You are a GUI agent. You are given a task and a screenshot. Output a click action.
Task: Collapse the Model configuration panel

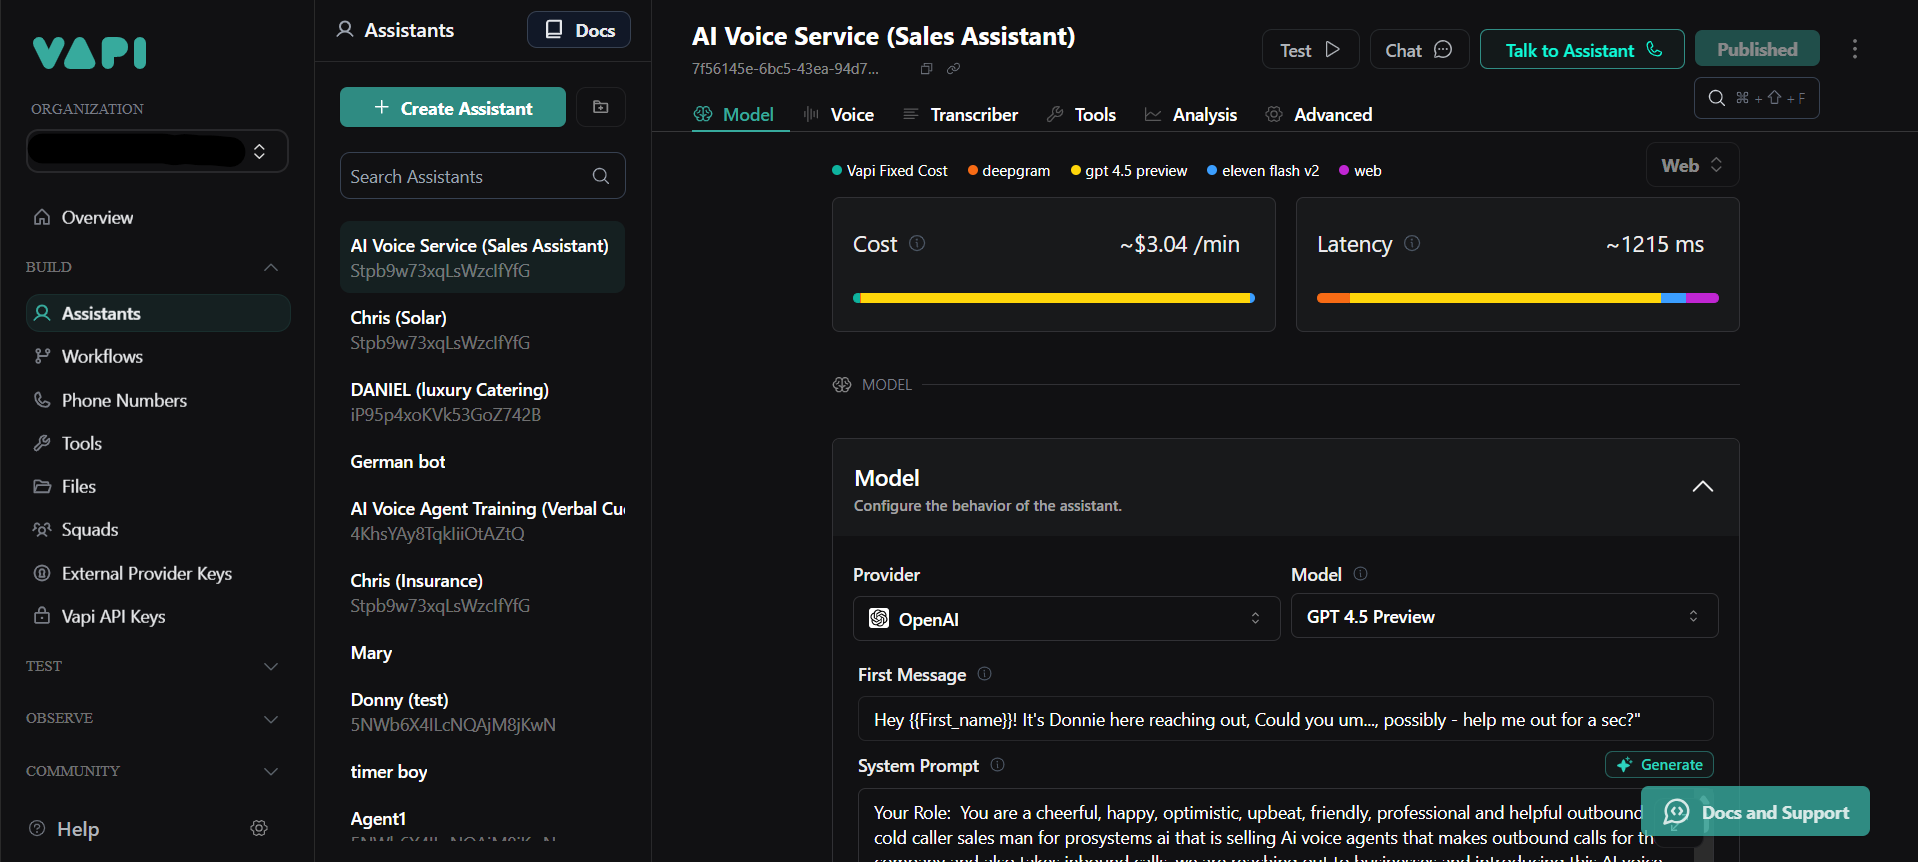[1702, 487]
